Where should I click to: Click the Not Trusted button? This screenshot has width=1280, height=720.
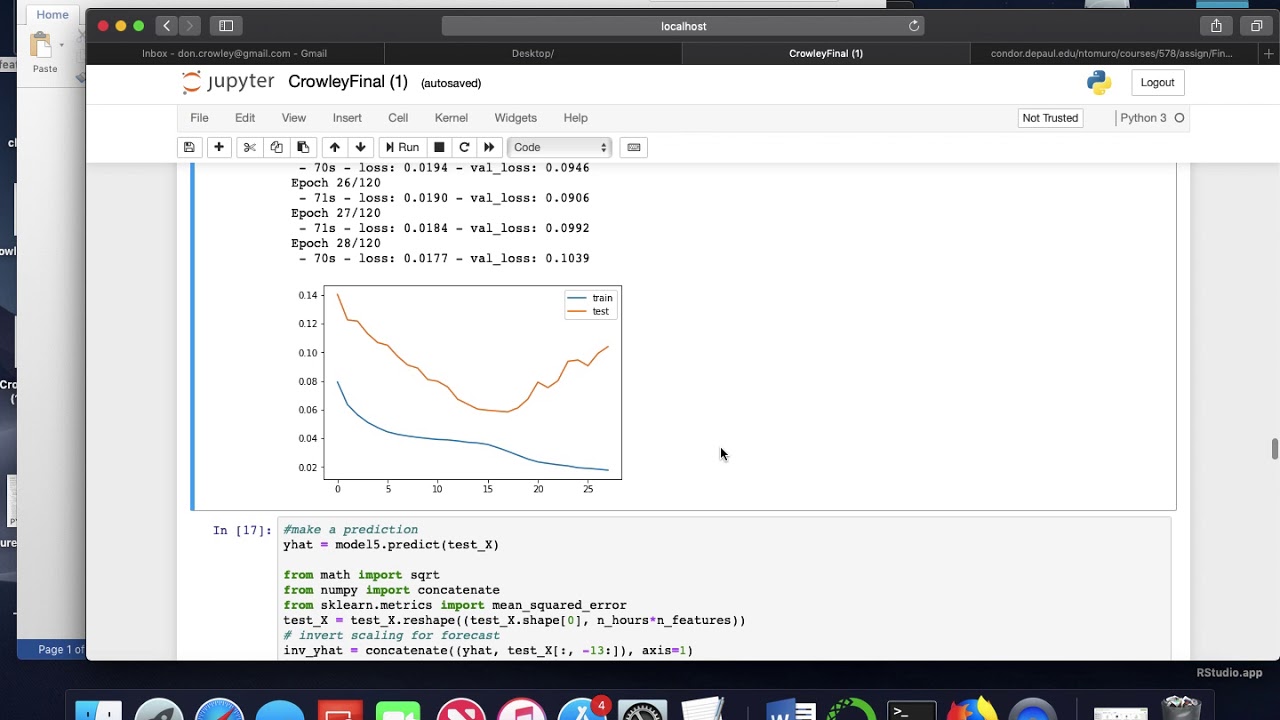[x=1050, y=118]
